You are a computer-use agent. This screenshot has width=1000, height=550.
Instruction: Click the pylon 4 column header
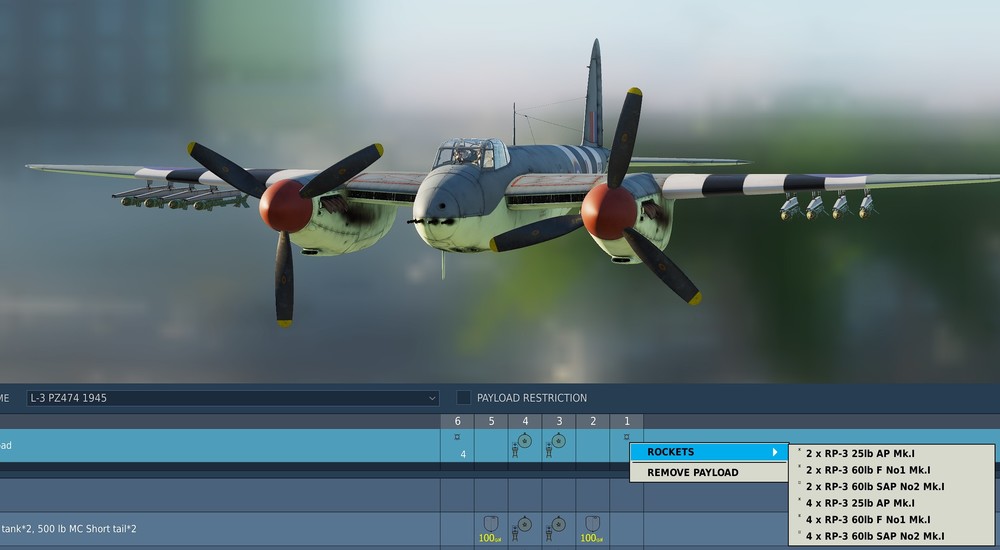point(525,421)
